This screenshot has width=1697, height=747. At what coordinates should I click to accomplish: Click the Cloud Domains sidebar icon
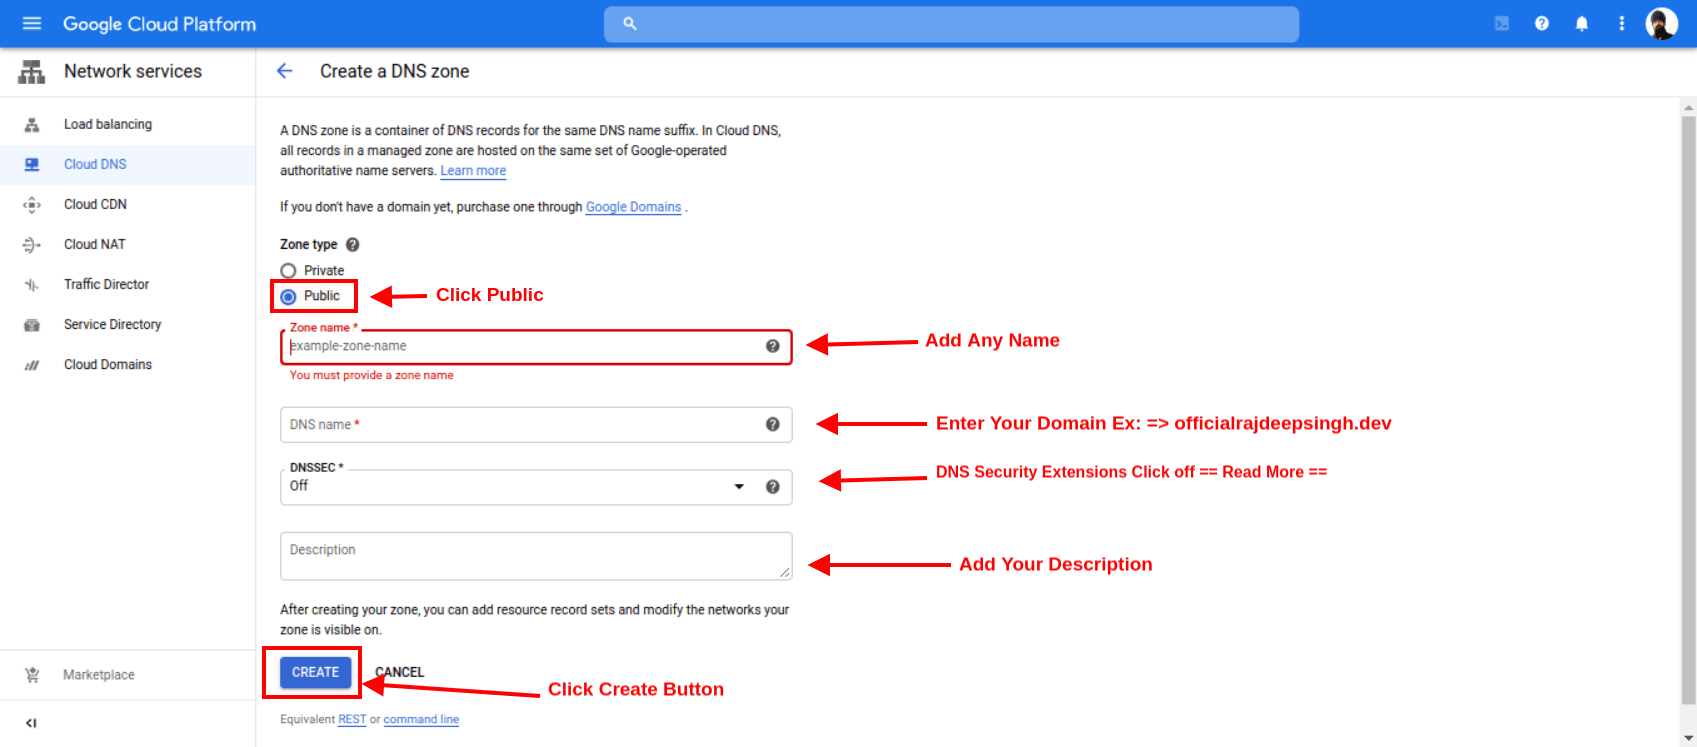(x=32, y=365)
